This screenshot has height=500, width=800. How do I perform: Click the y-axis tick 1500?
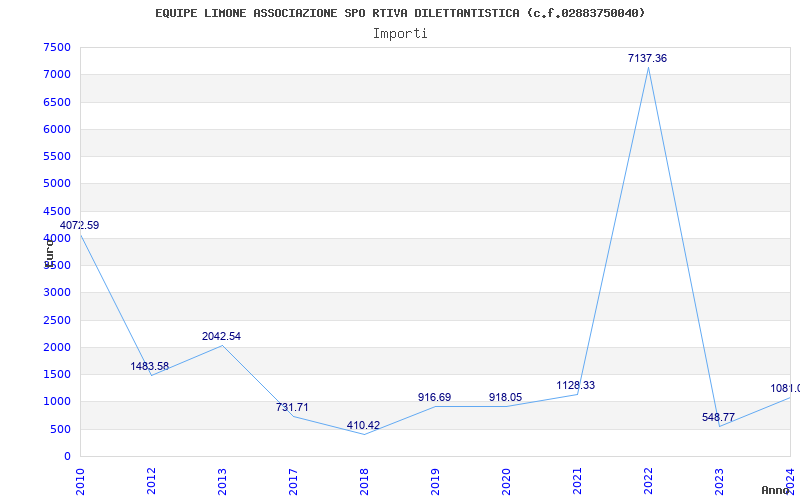click(x=57, y=374)
